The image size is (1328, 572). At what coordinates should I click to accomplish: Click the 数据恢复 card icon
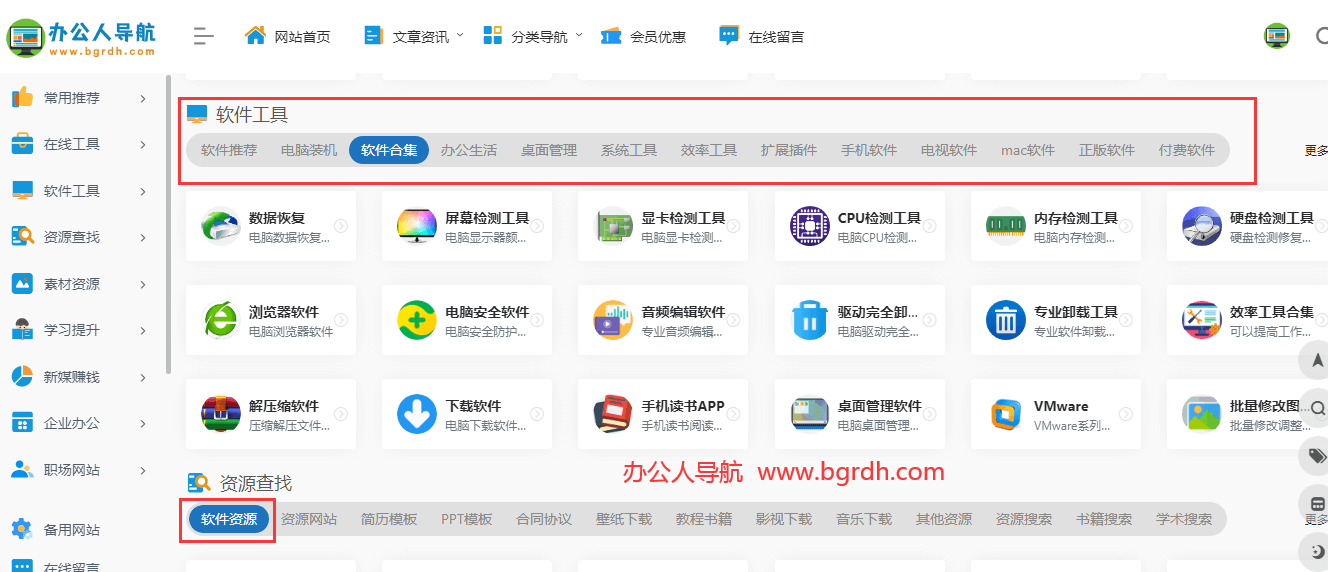[221, 227]
